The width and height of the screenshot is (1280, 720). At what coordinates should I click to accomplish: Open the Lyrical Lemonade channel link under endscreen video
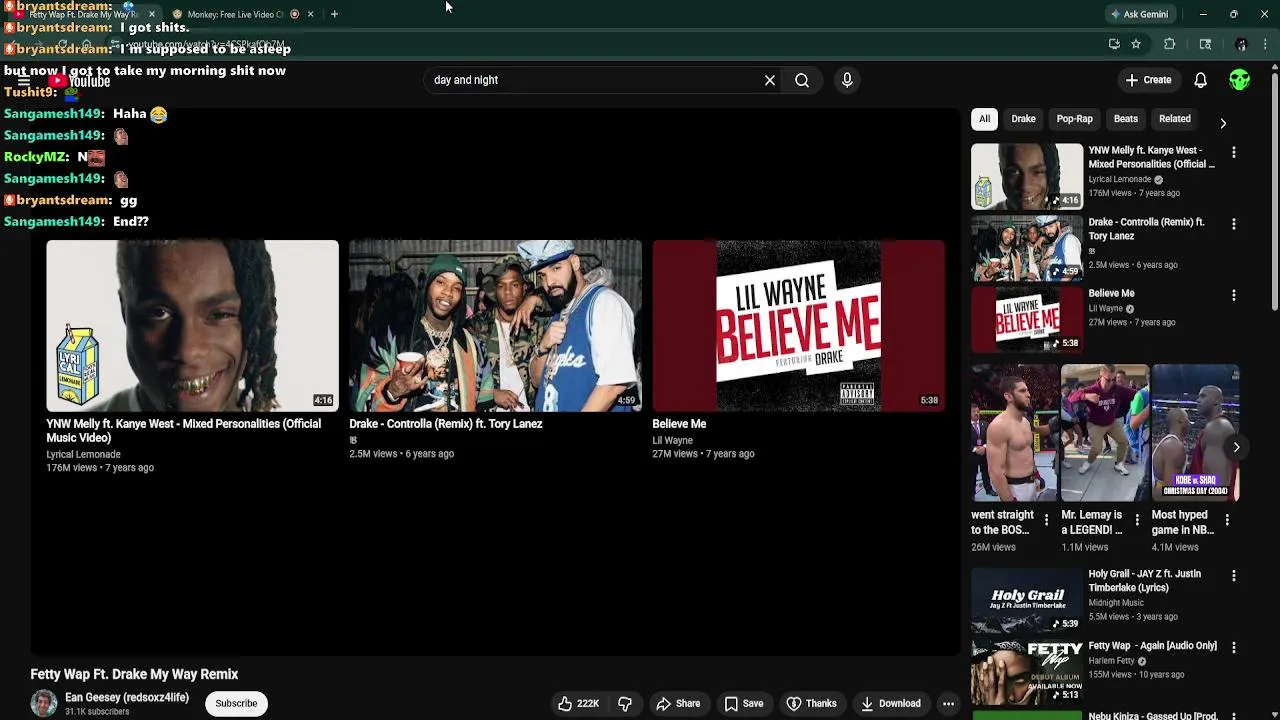coord(83,454)
